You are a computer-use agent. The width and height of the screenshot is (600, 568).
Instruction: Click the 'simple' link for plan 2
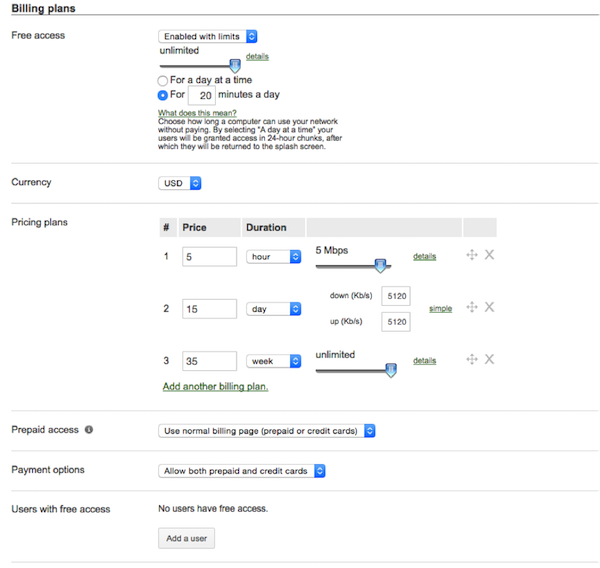(440, 308)
